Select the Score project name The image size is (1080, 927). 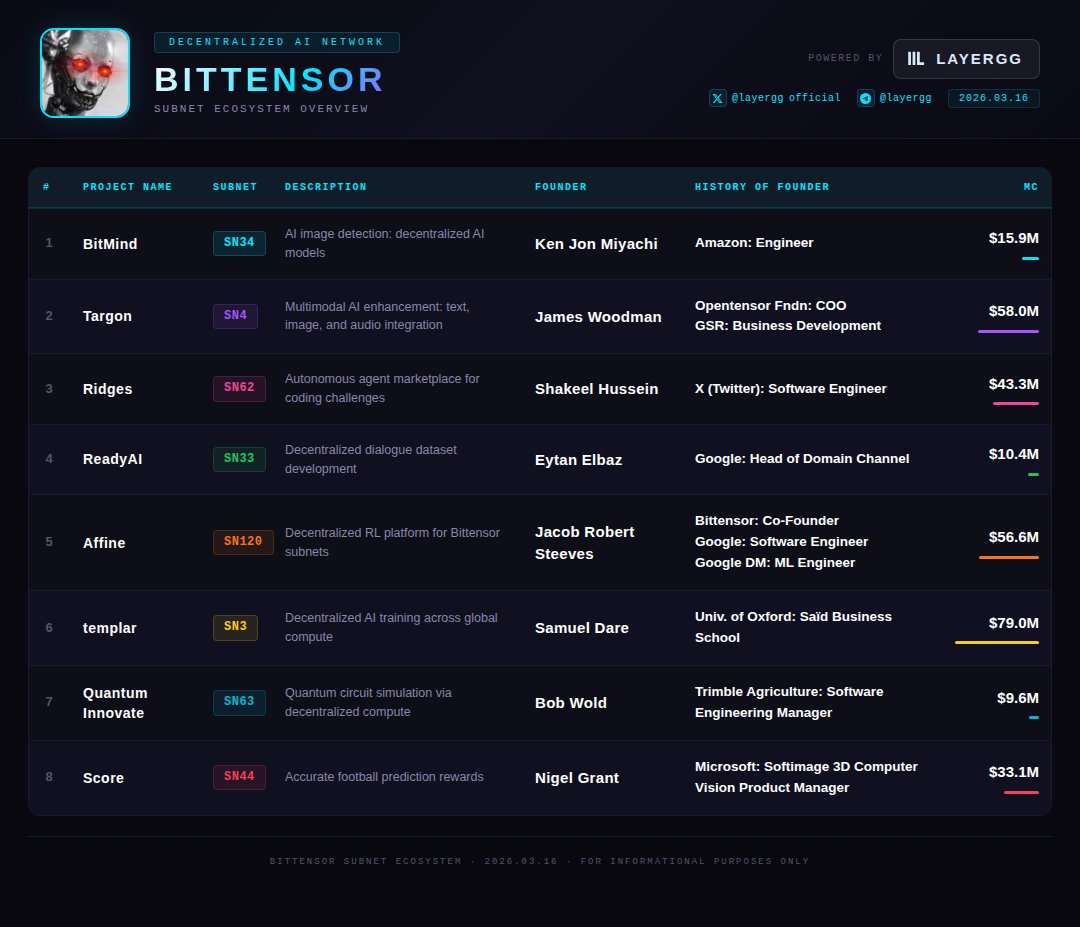[103, 778]
